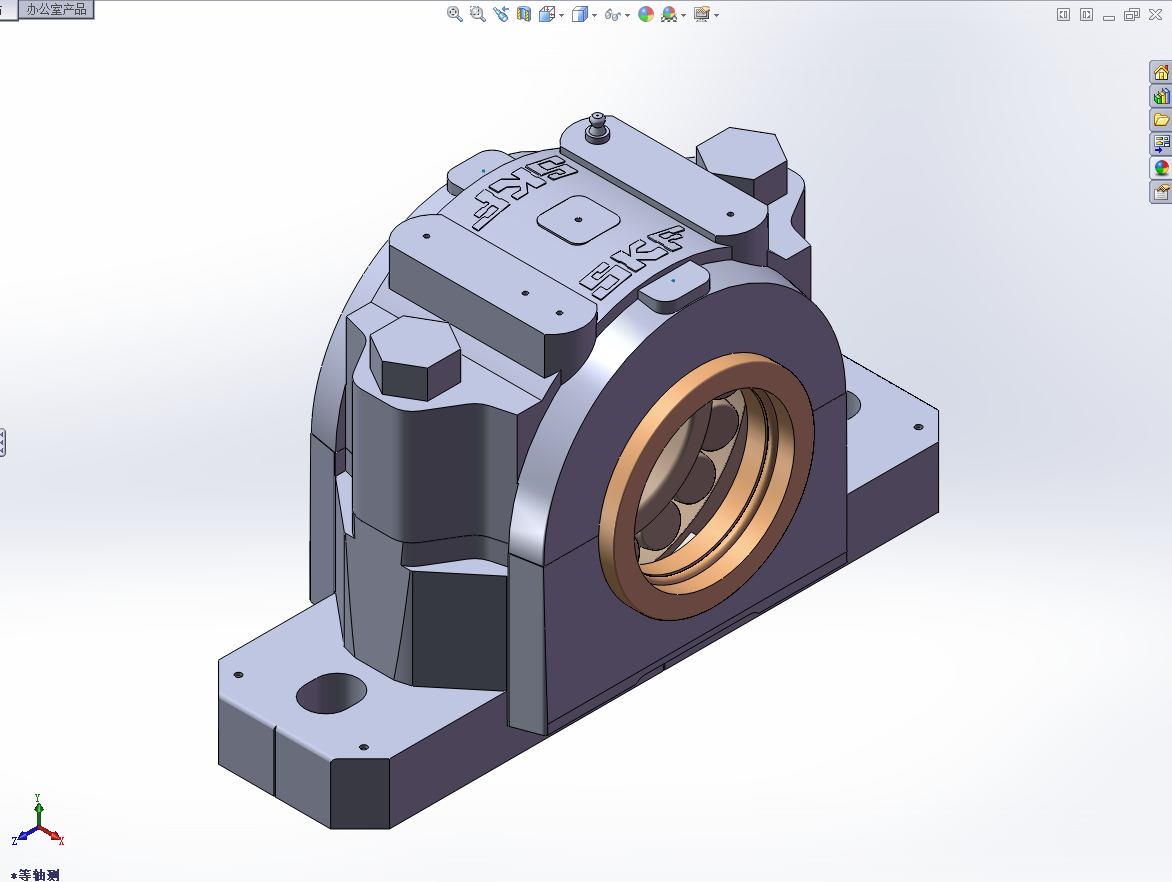
Task: Click the Zoom to Fit icon
Action: tap(454, 14)
